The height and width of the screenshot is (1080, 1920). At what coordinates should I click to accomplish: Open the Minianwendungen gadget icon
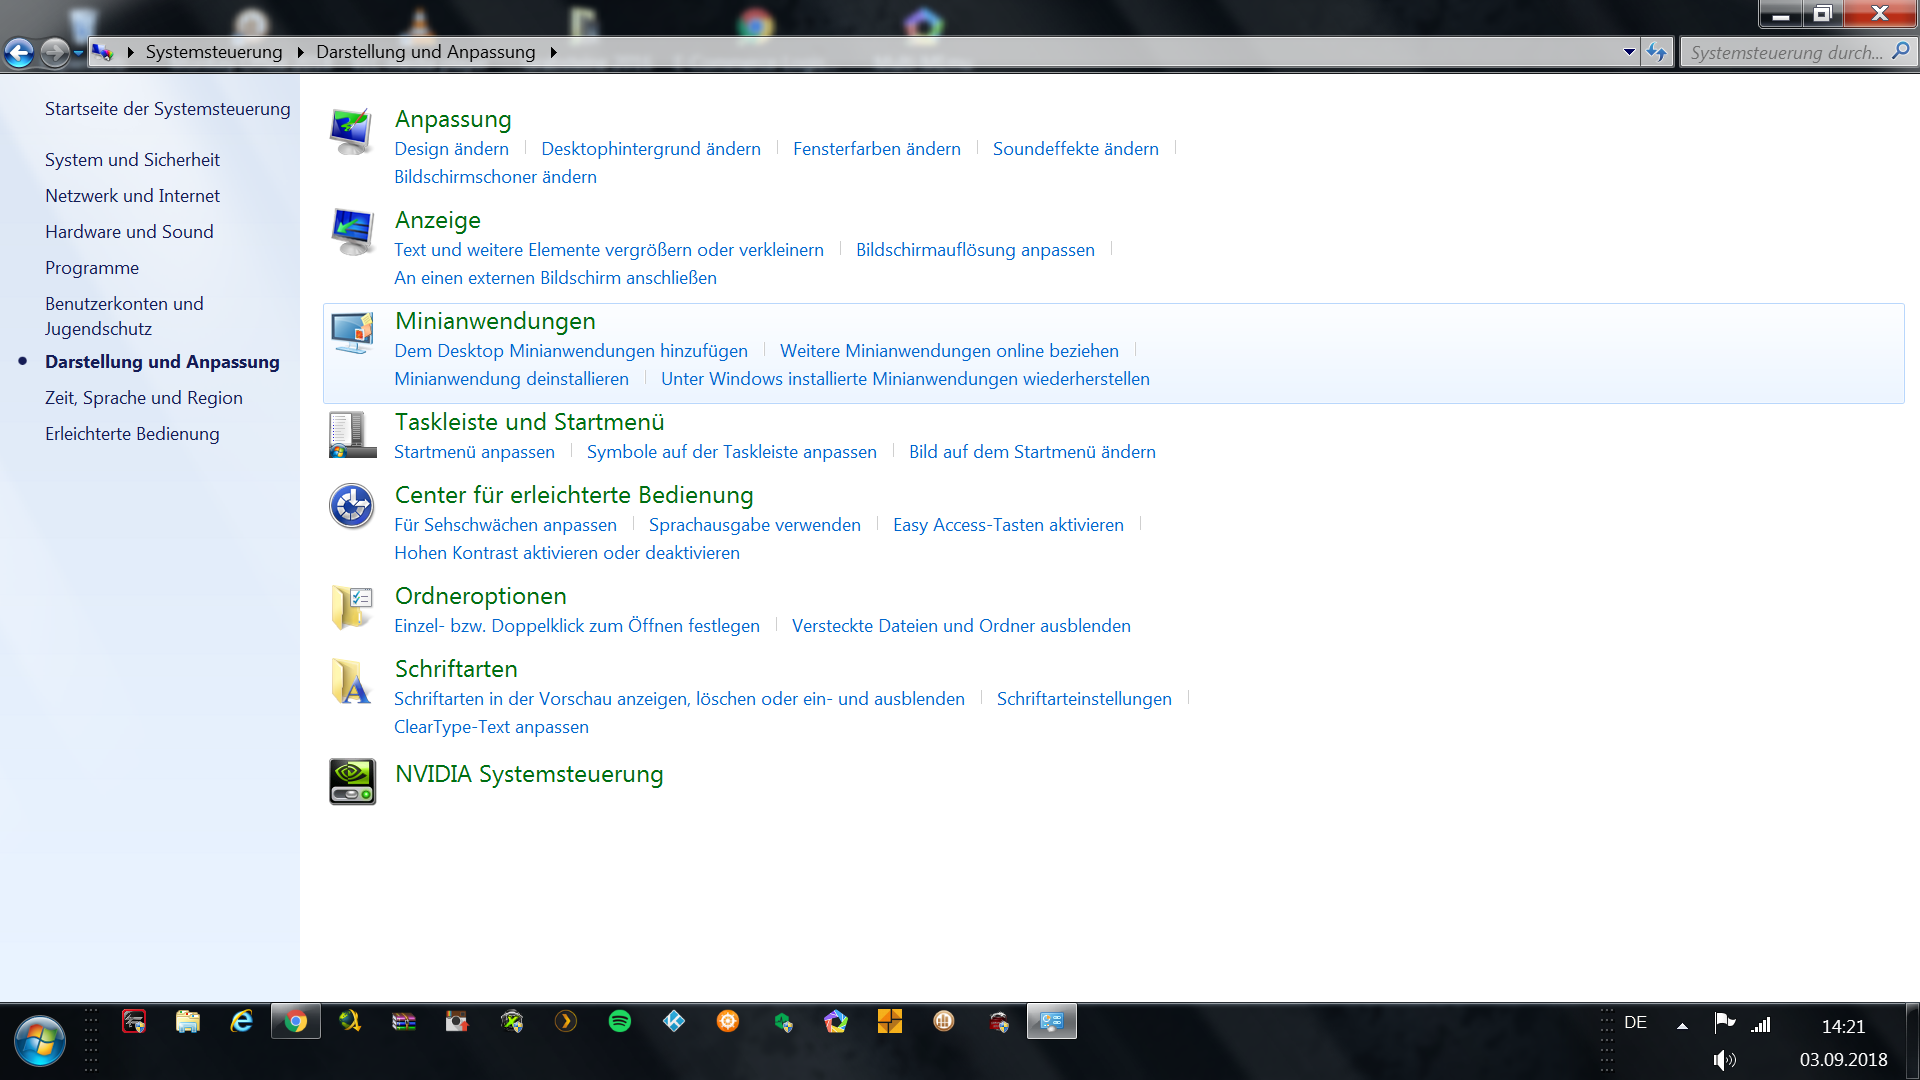[352, 333]
